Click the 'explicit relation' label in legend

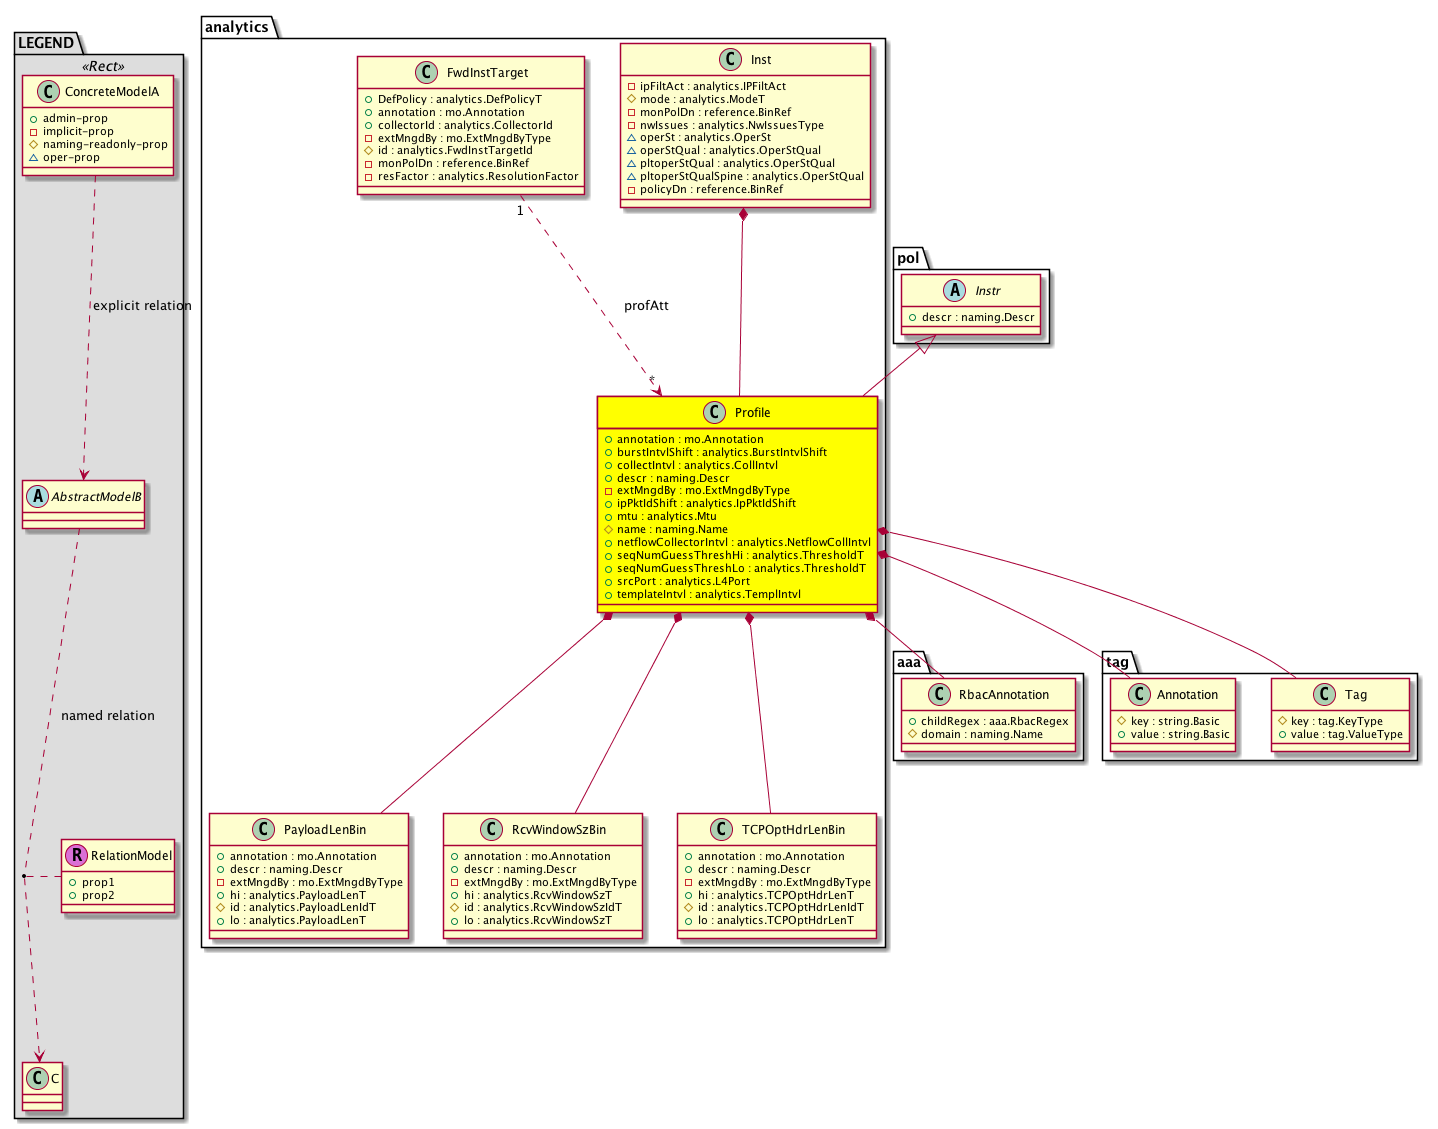coord(142,306)
